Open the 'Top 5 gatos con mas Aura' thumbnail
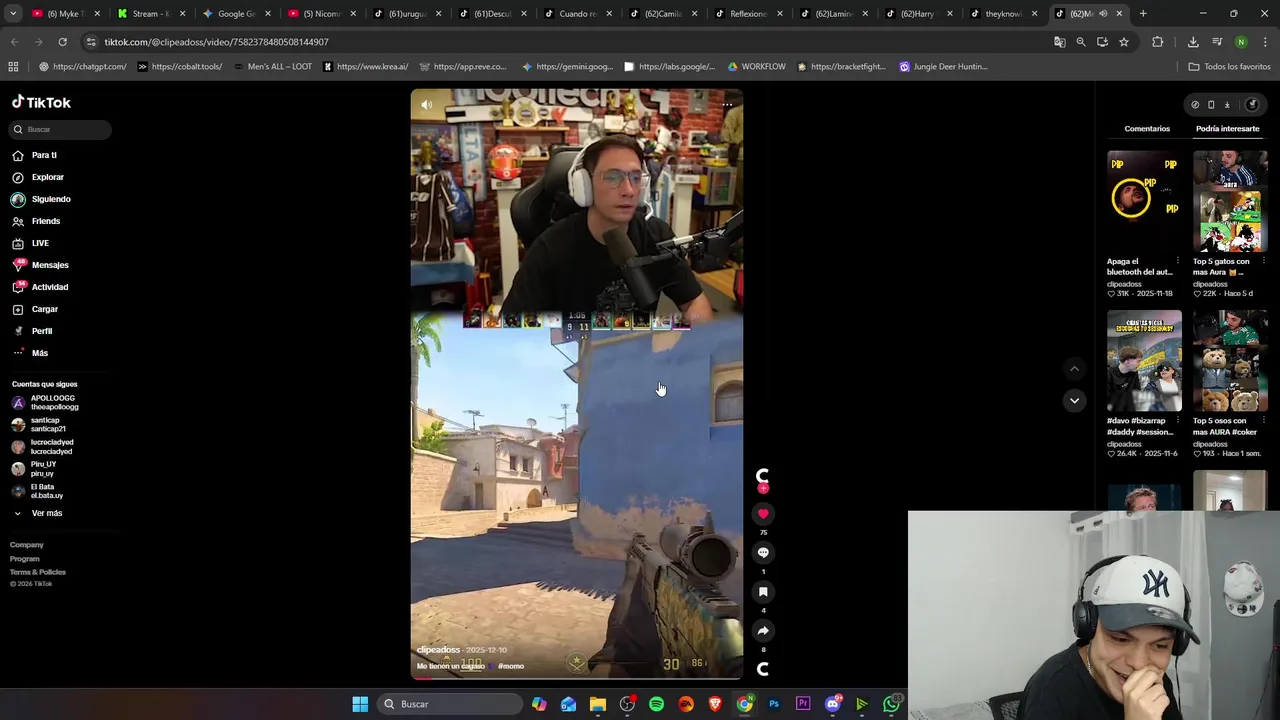The image size is (1280, 720). pyautogui.click(x=1230, y=201)
